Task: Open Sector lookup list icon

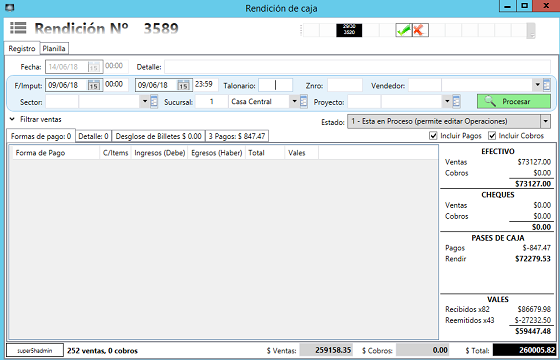Action: coord(154,101)
